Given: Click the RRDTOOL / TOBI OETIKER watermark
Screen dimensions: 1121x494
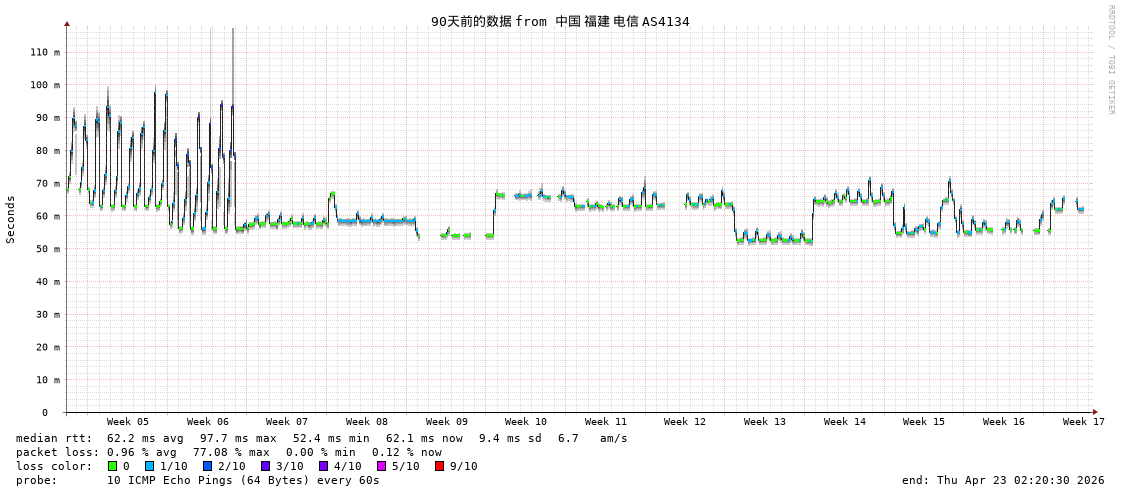Looking at the screenshot, I should point(1110,60).
